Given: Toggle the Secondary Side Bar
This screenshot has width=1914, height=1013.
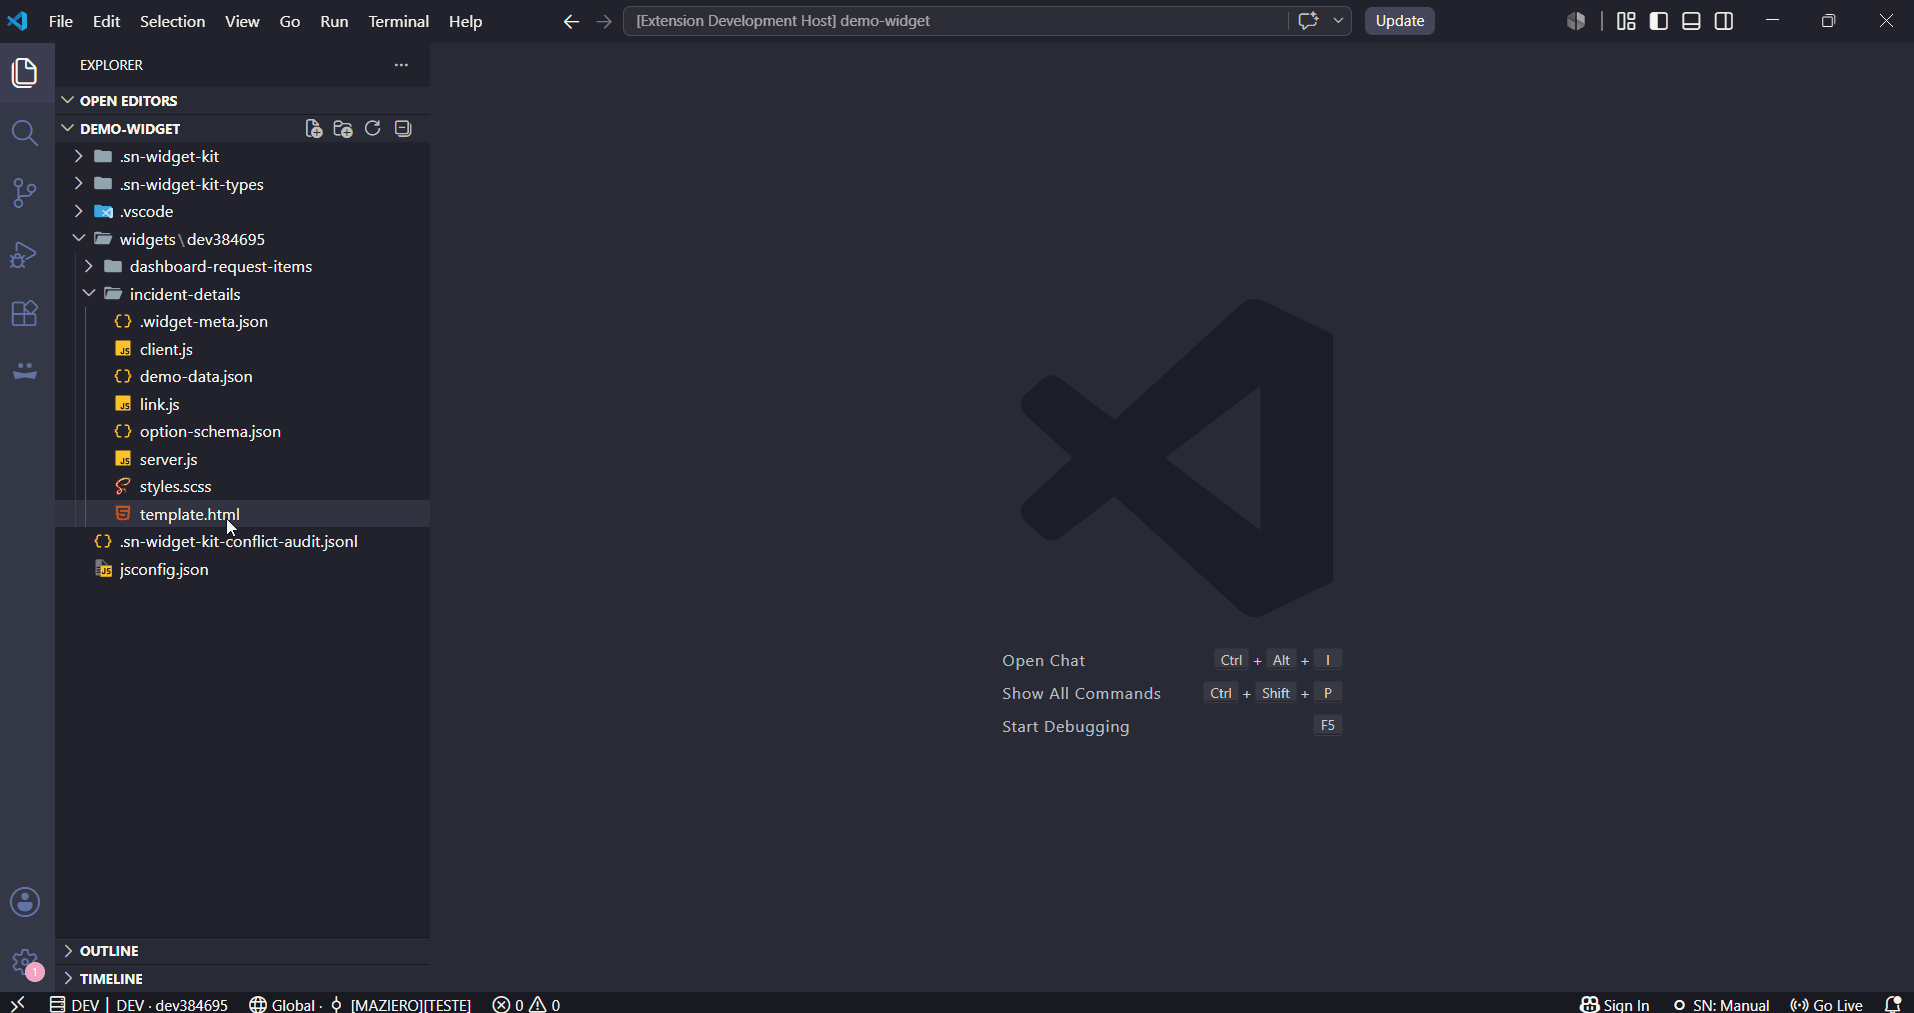Looking at the screenshot, I should (x=1724, y=21).
